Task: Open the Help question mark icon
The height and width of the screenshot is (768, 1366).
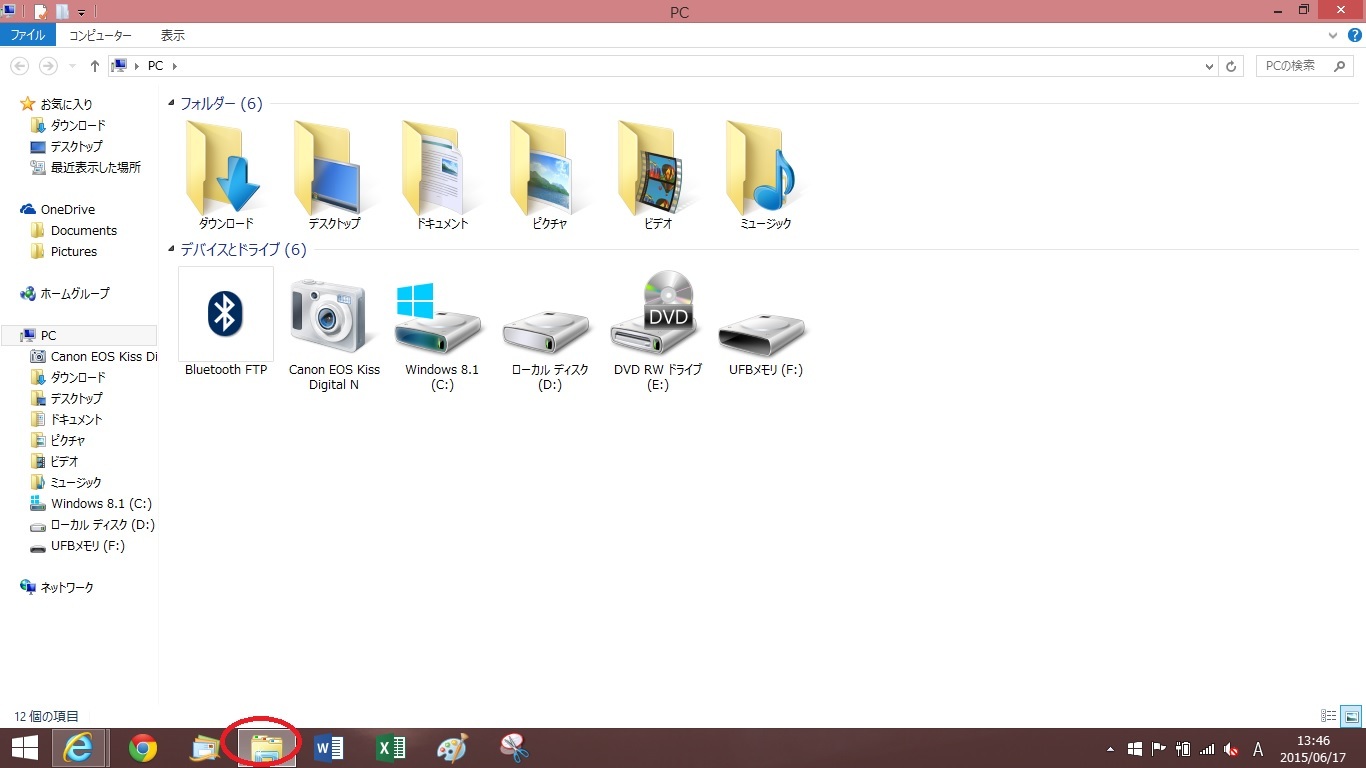Action: point(1355,35)
